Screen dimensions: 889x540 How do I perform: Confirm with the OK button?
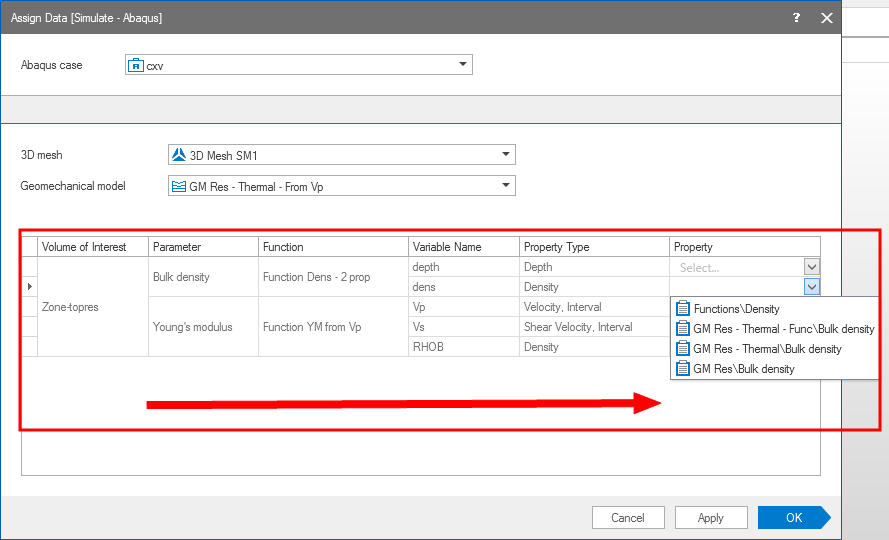[793, 518]
